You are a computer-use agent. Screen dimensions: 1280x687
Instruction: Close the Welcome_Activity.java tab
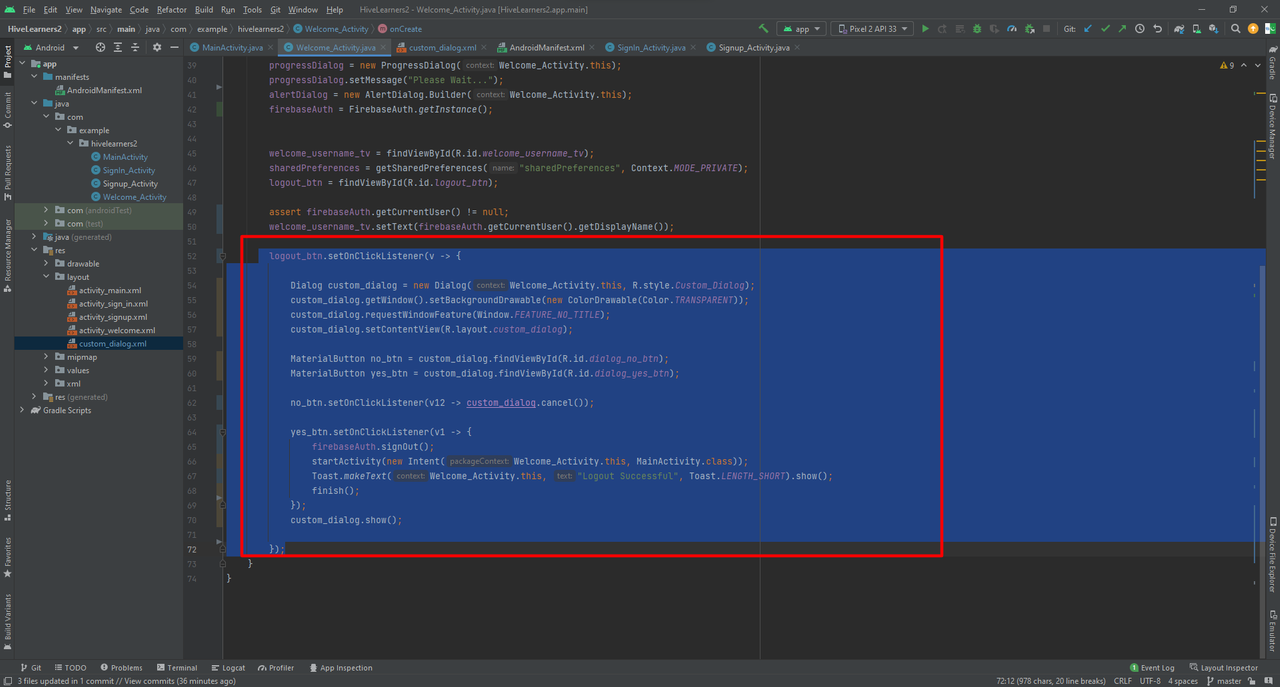(385, 47)
